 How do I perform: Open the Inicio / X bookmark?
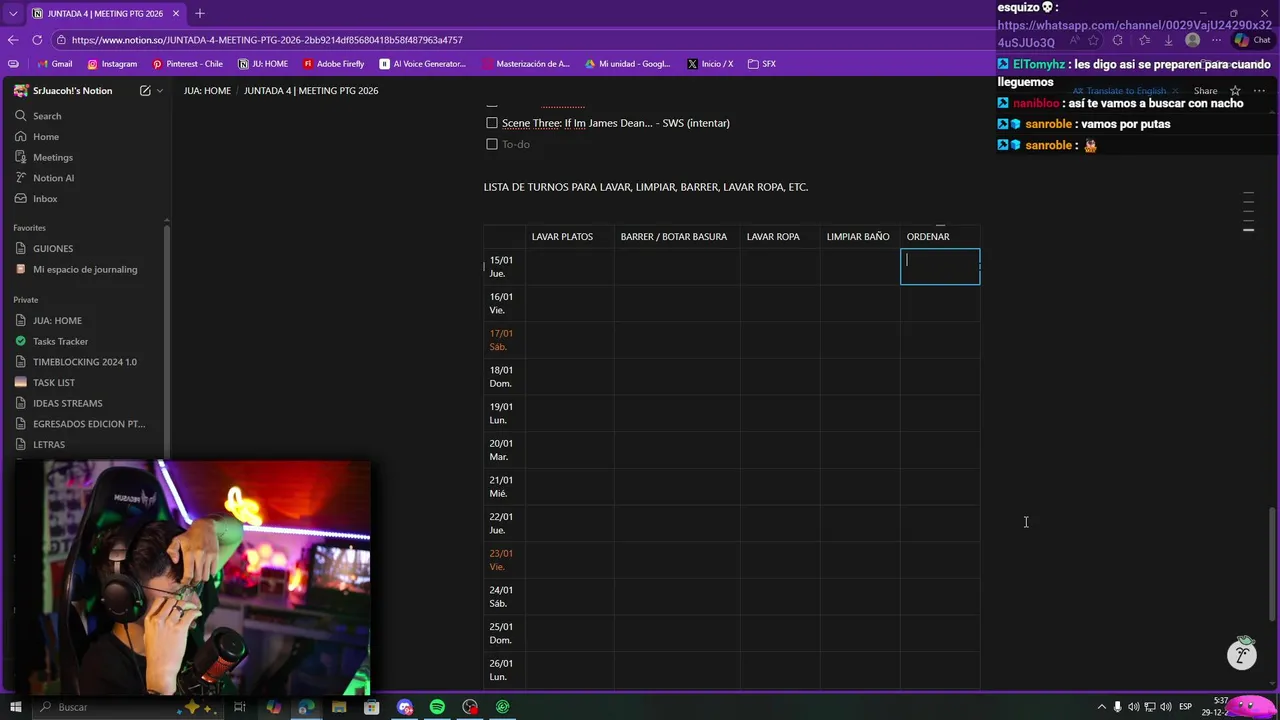[x=710, y=64]
